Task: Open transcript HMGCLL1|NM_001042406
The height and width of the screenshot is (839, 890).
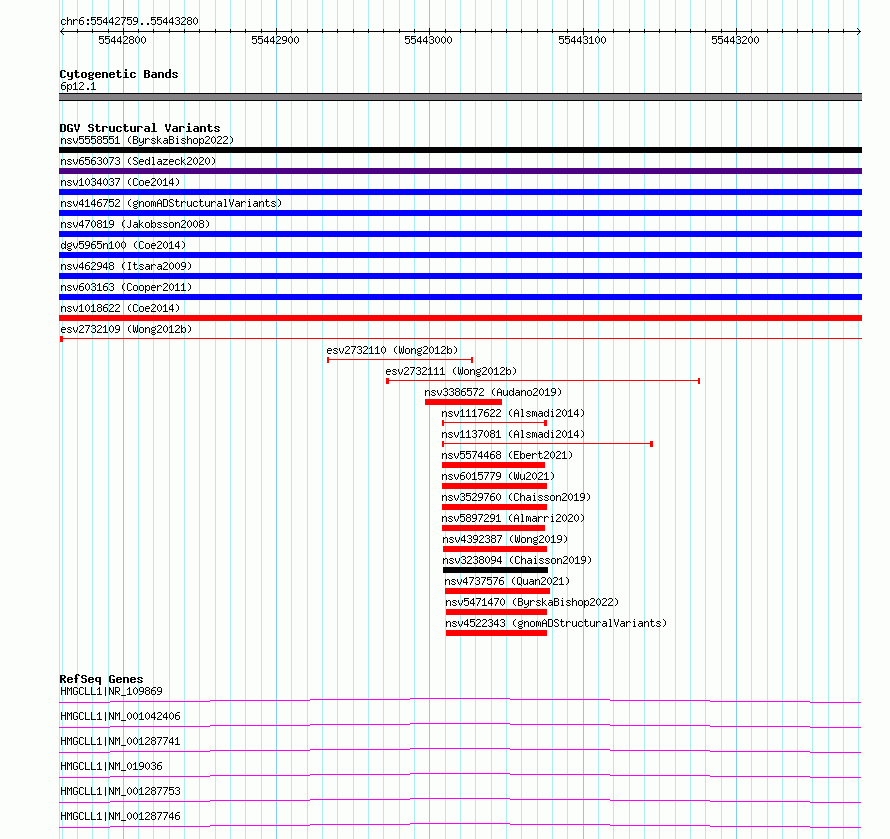Action: point(120,716)
